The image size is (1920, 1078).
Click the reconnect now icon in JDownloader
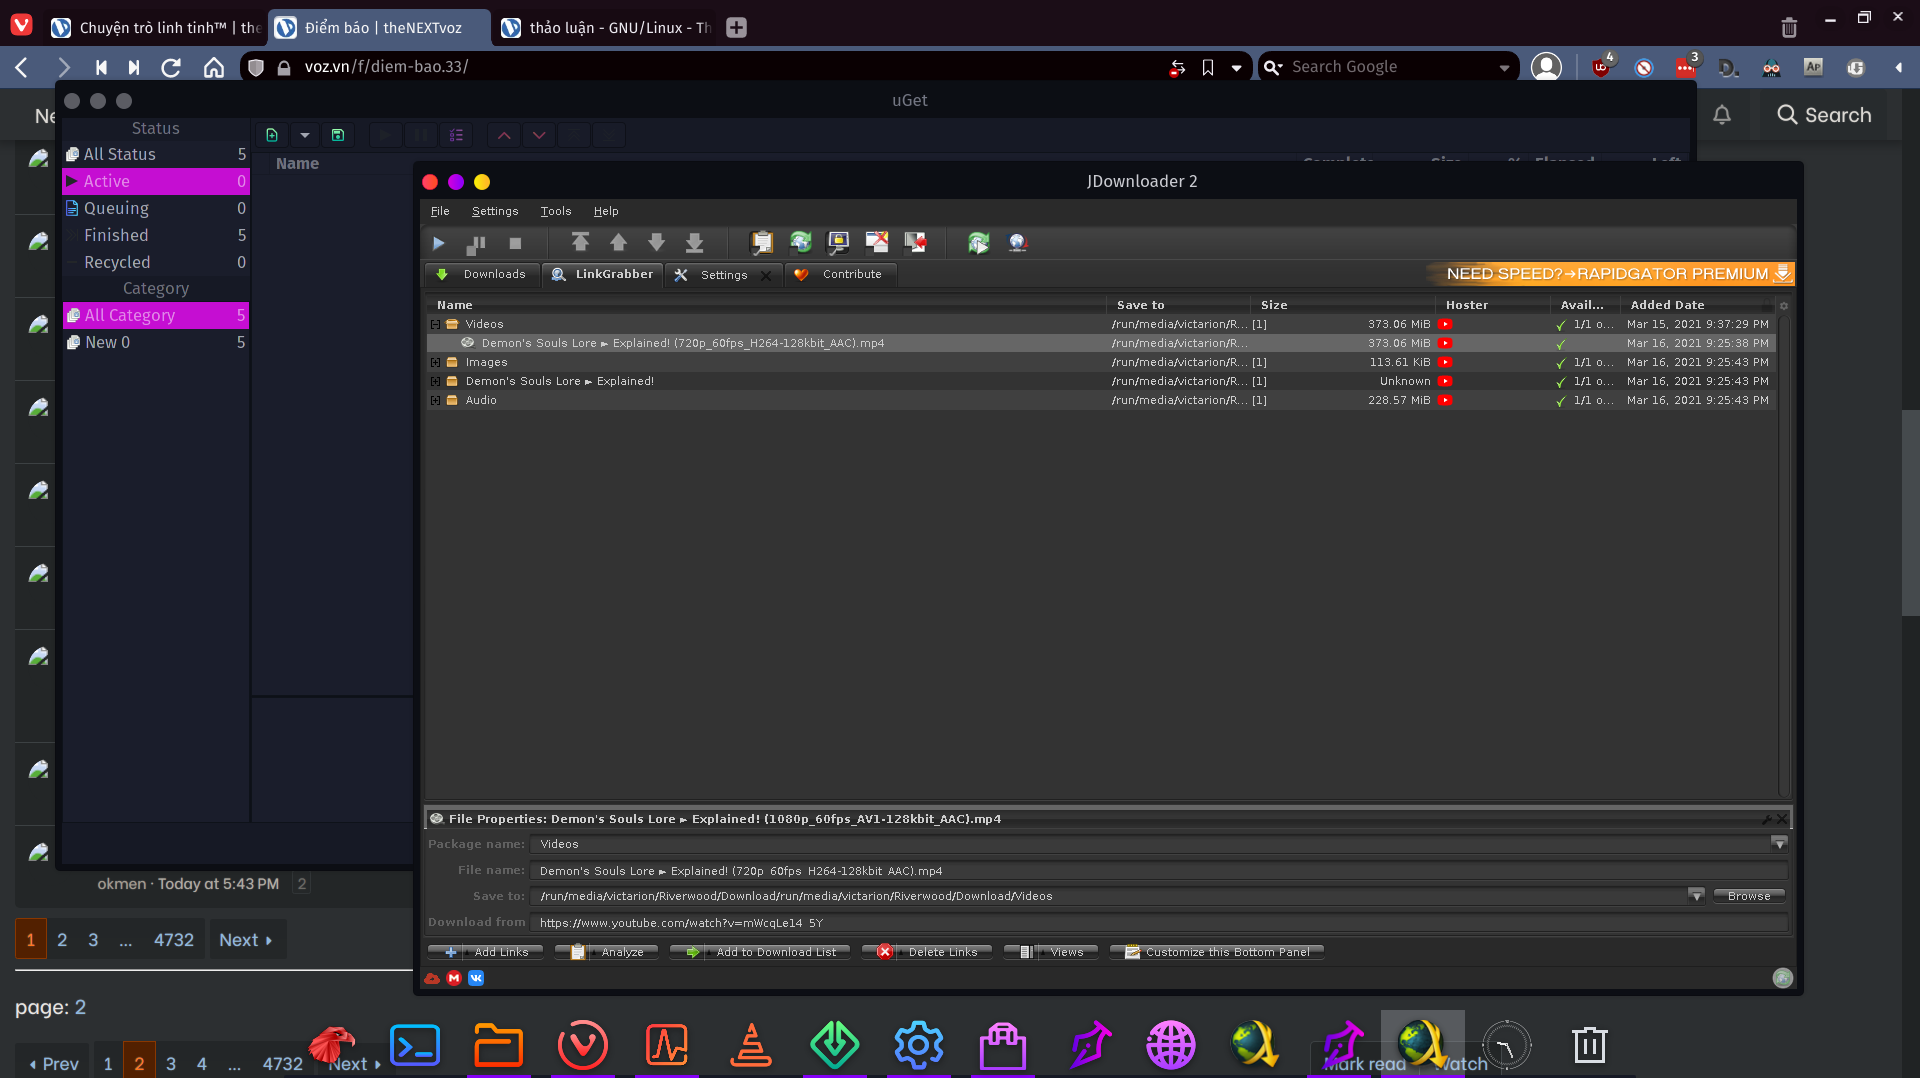click(x=978, y=242)
